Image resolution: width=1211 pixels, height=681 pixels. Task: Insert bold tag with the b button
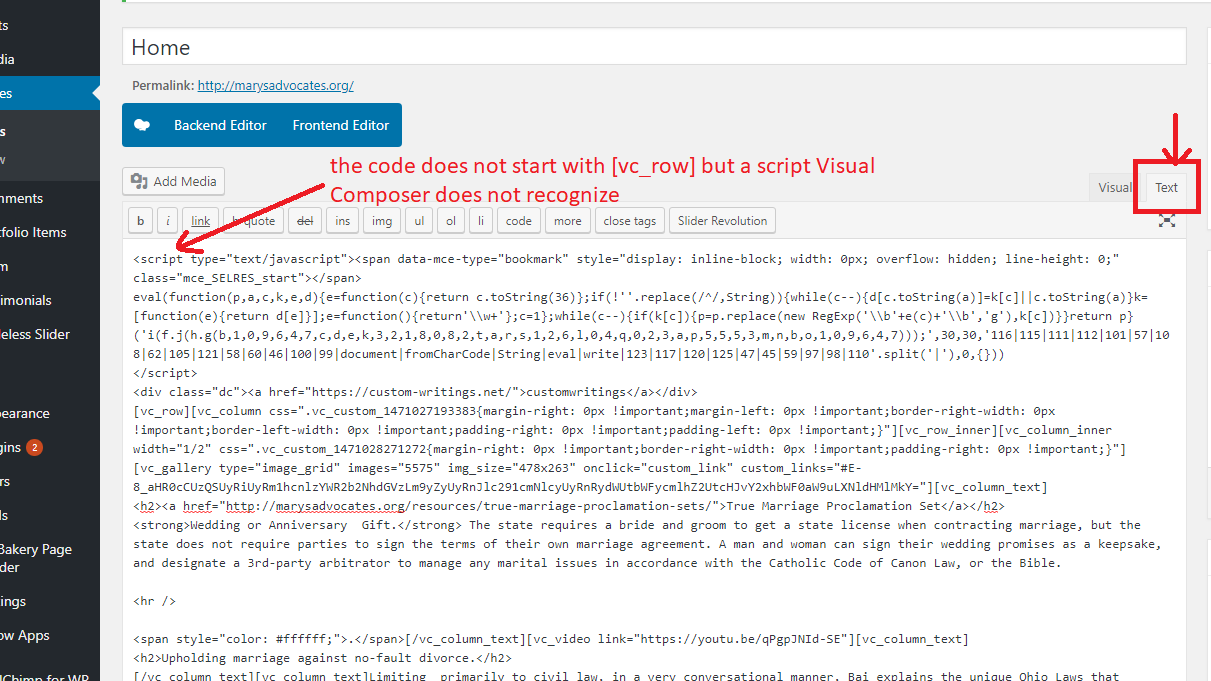(140, 221)
